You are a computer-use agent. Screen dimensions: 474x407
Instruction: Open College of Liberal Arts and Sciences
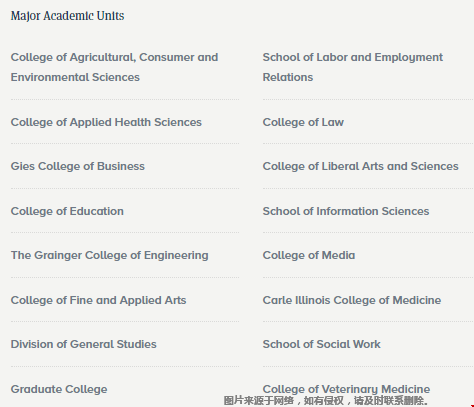coord(361,166)
